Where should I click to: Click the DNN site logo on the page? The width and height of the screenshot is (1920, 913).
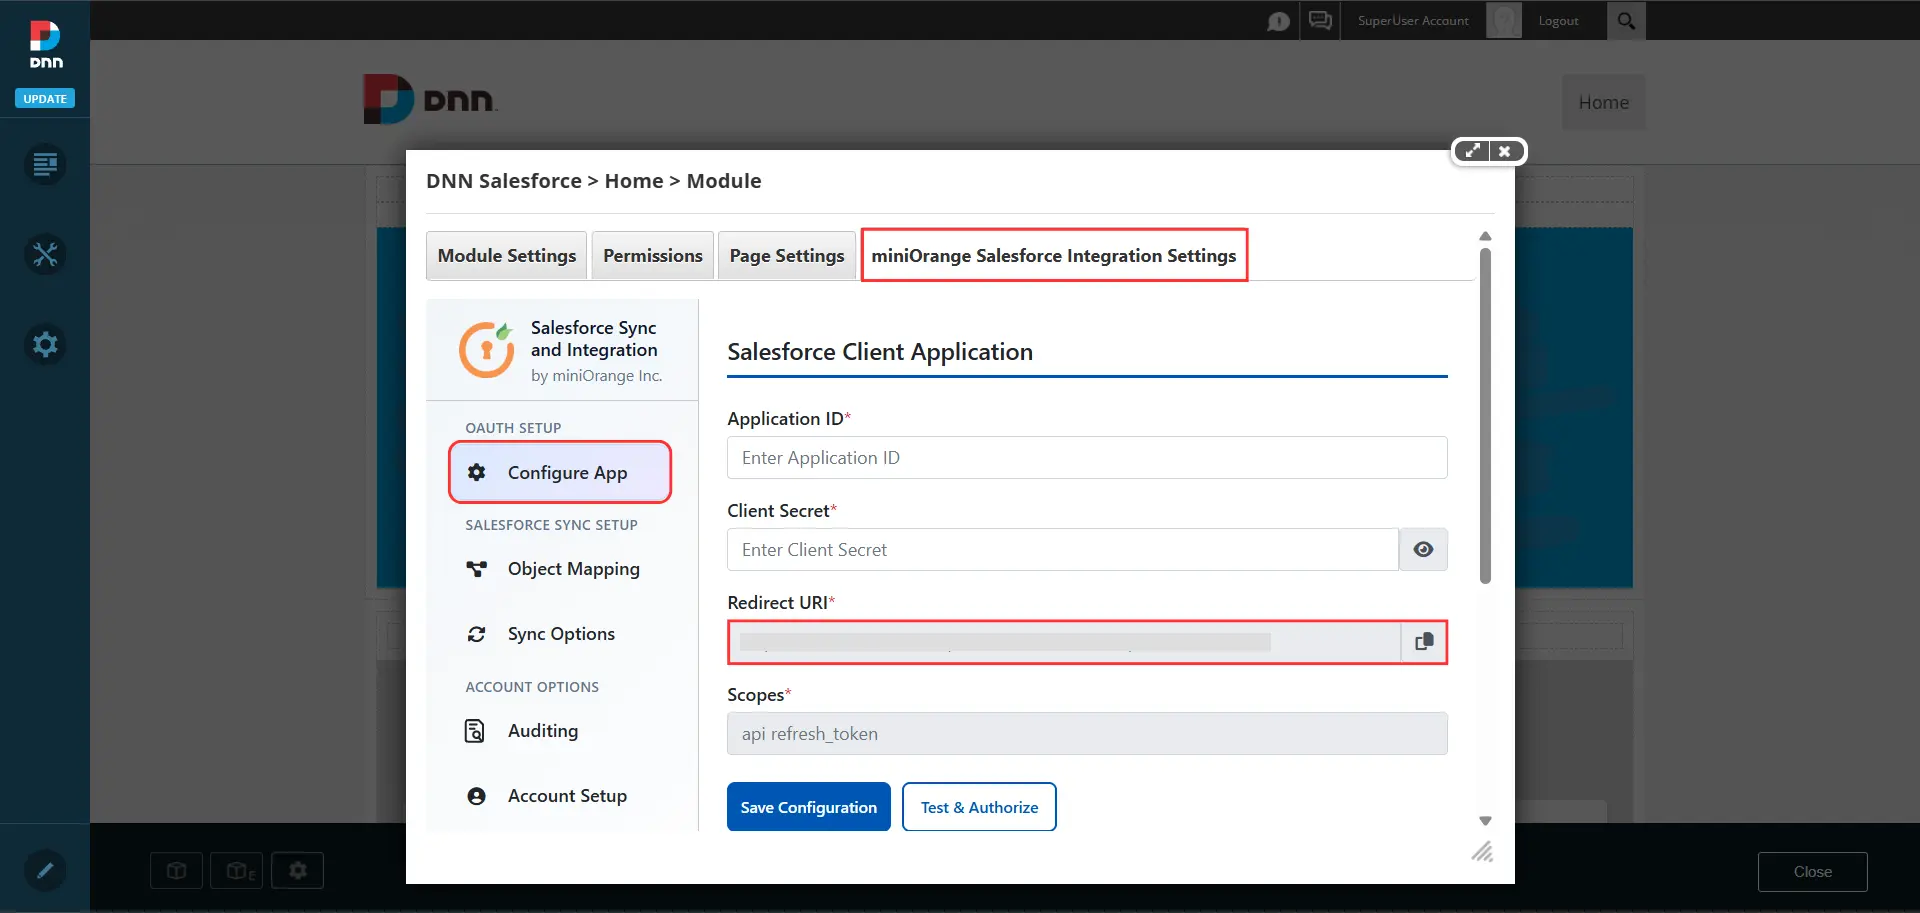click(430, 99)
